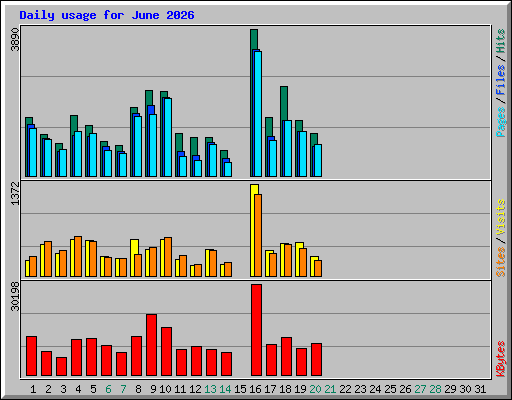This screenshot has width=512, height=400.
Task: Click the tallest green Hits bar for day 16
Action: (254, 39)
